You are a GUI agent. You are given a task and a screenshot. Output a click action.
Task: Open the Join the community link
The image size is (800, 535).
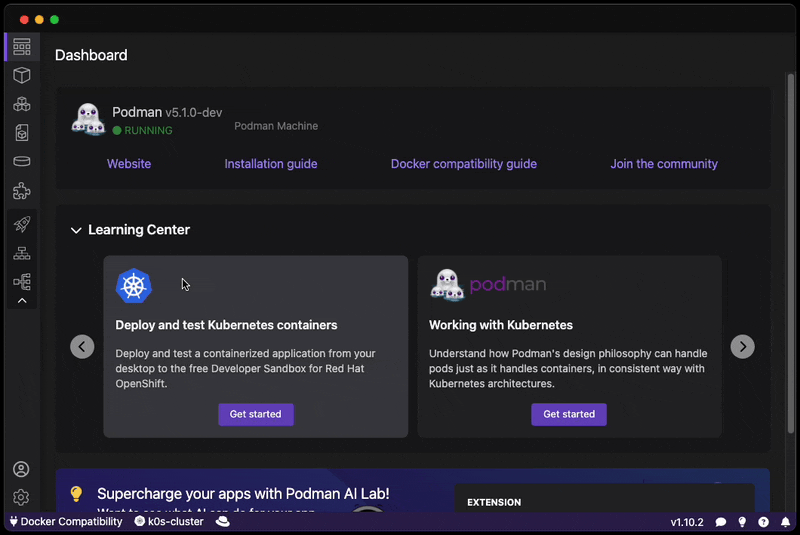point(664,164)
